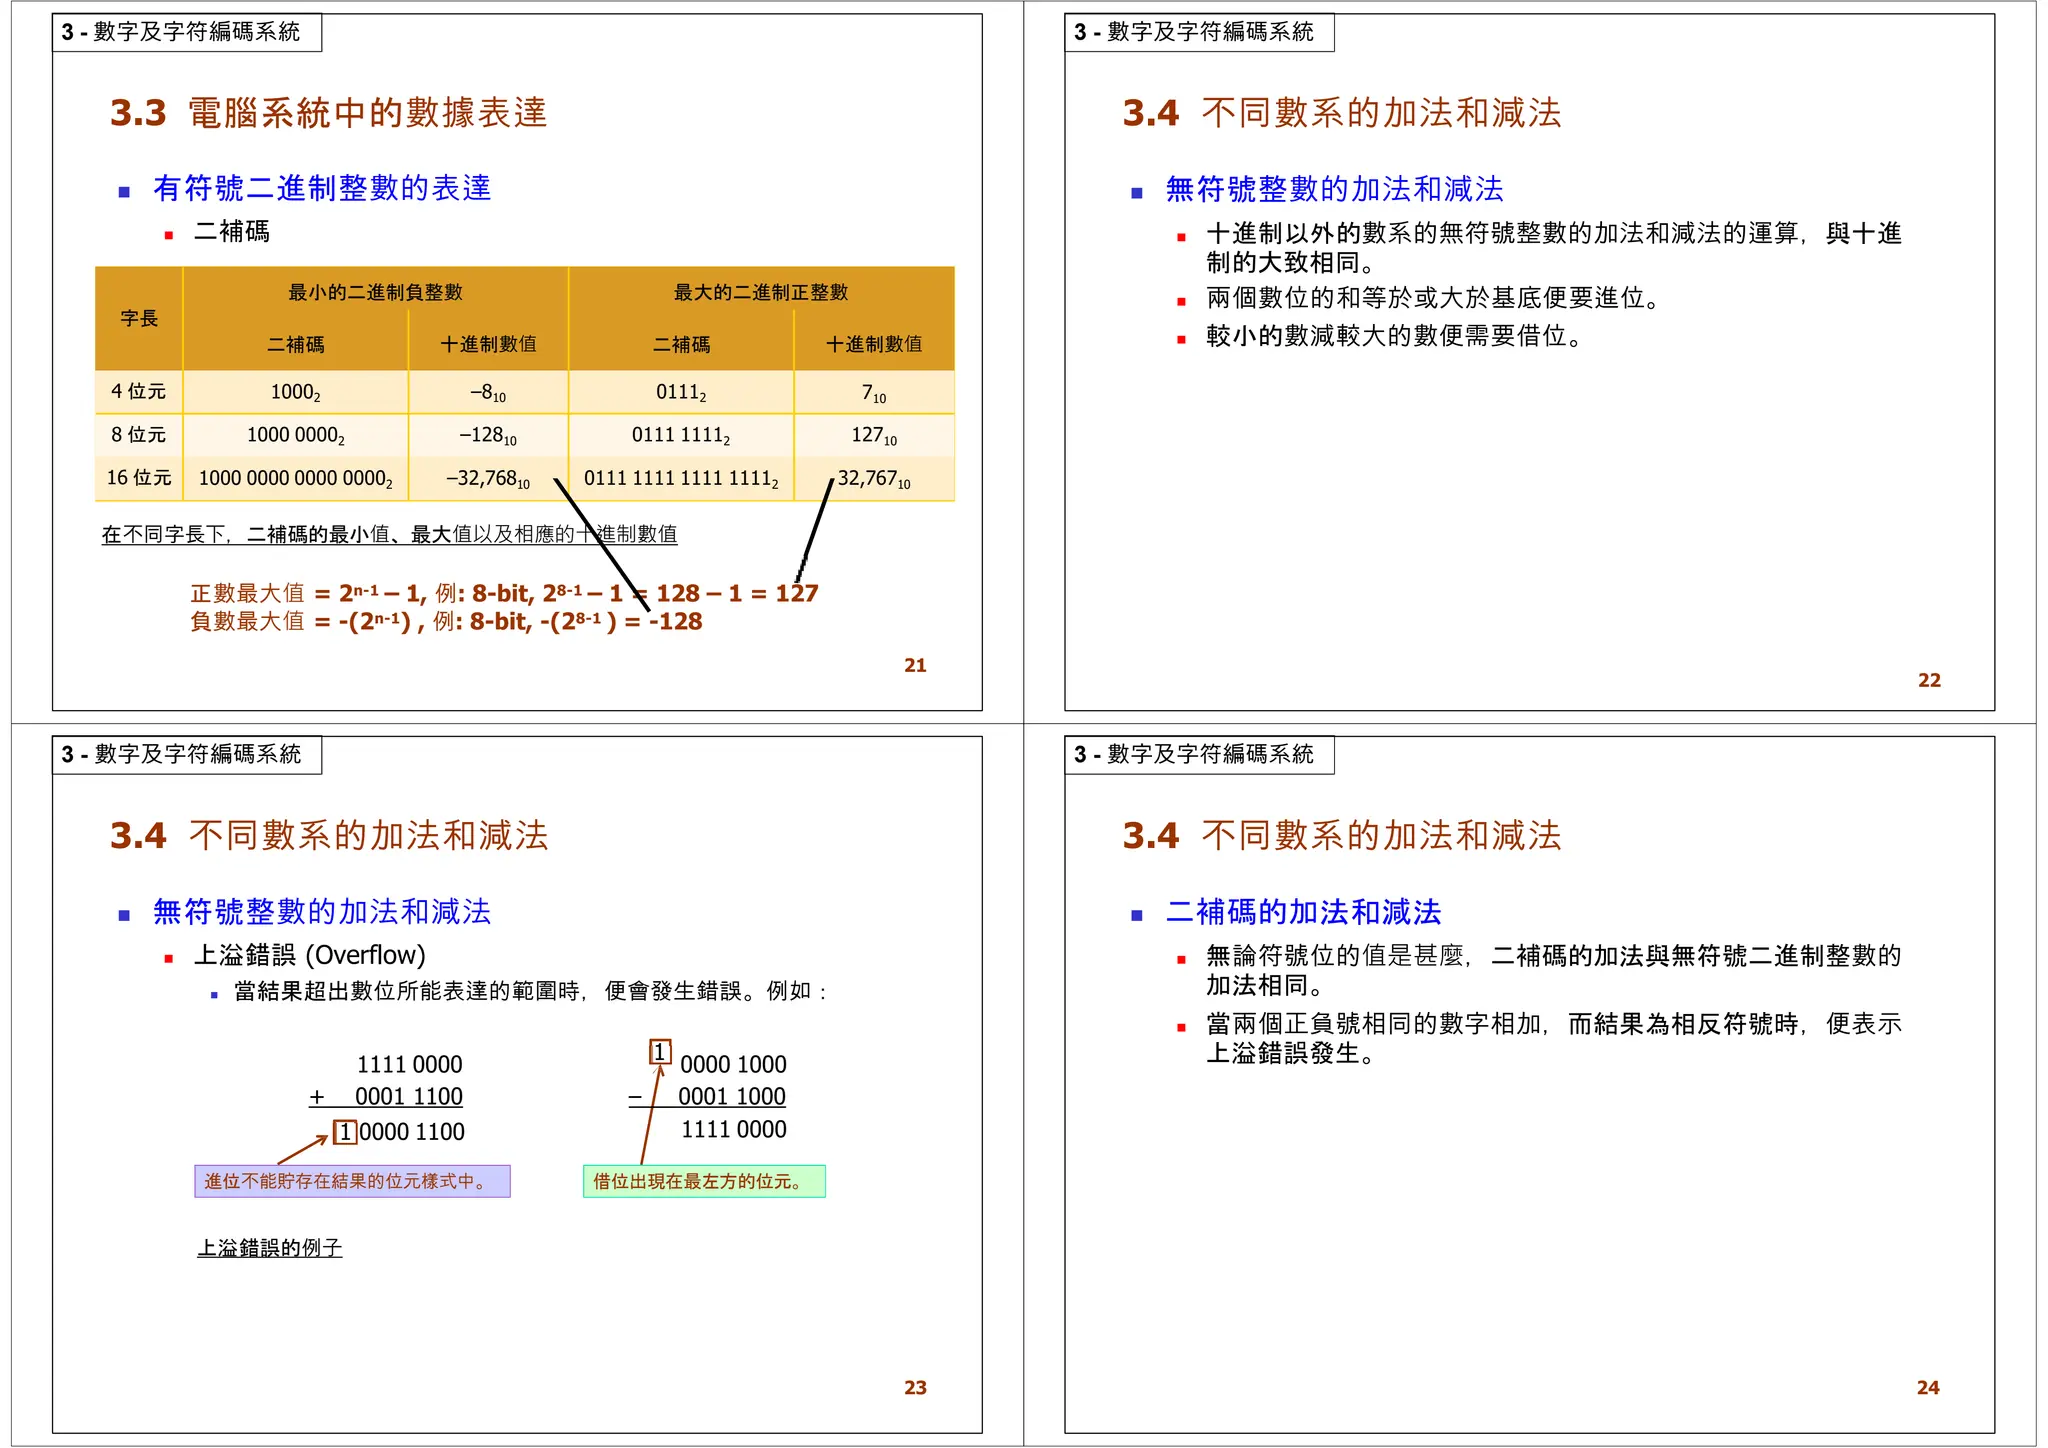Click the '0111₂' table cell

coord(681,392)
